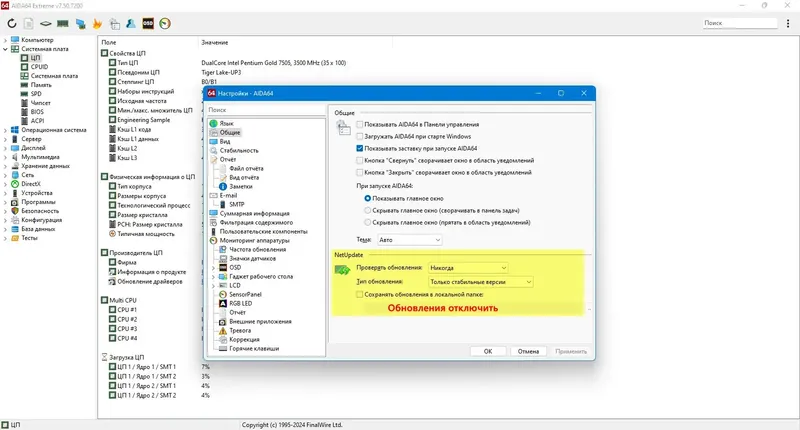This screenshot has width=800, height=430.
Task: Expand Операционная система node in main tree
Action: click(x=5, y=130)
